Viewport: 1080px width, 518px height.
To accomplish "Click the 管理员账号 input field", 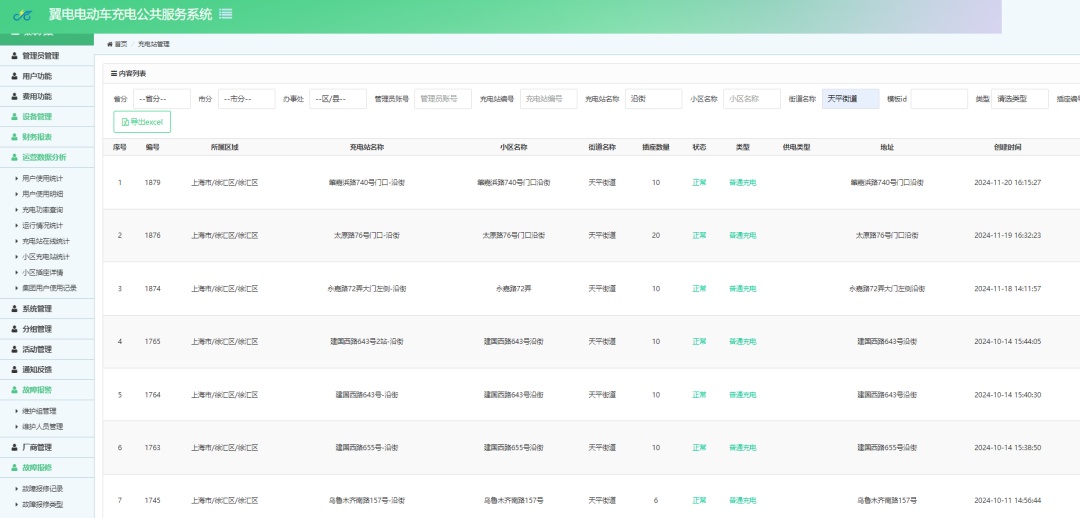I will pos(443,99).
